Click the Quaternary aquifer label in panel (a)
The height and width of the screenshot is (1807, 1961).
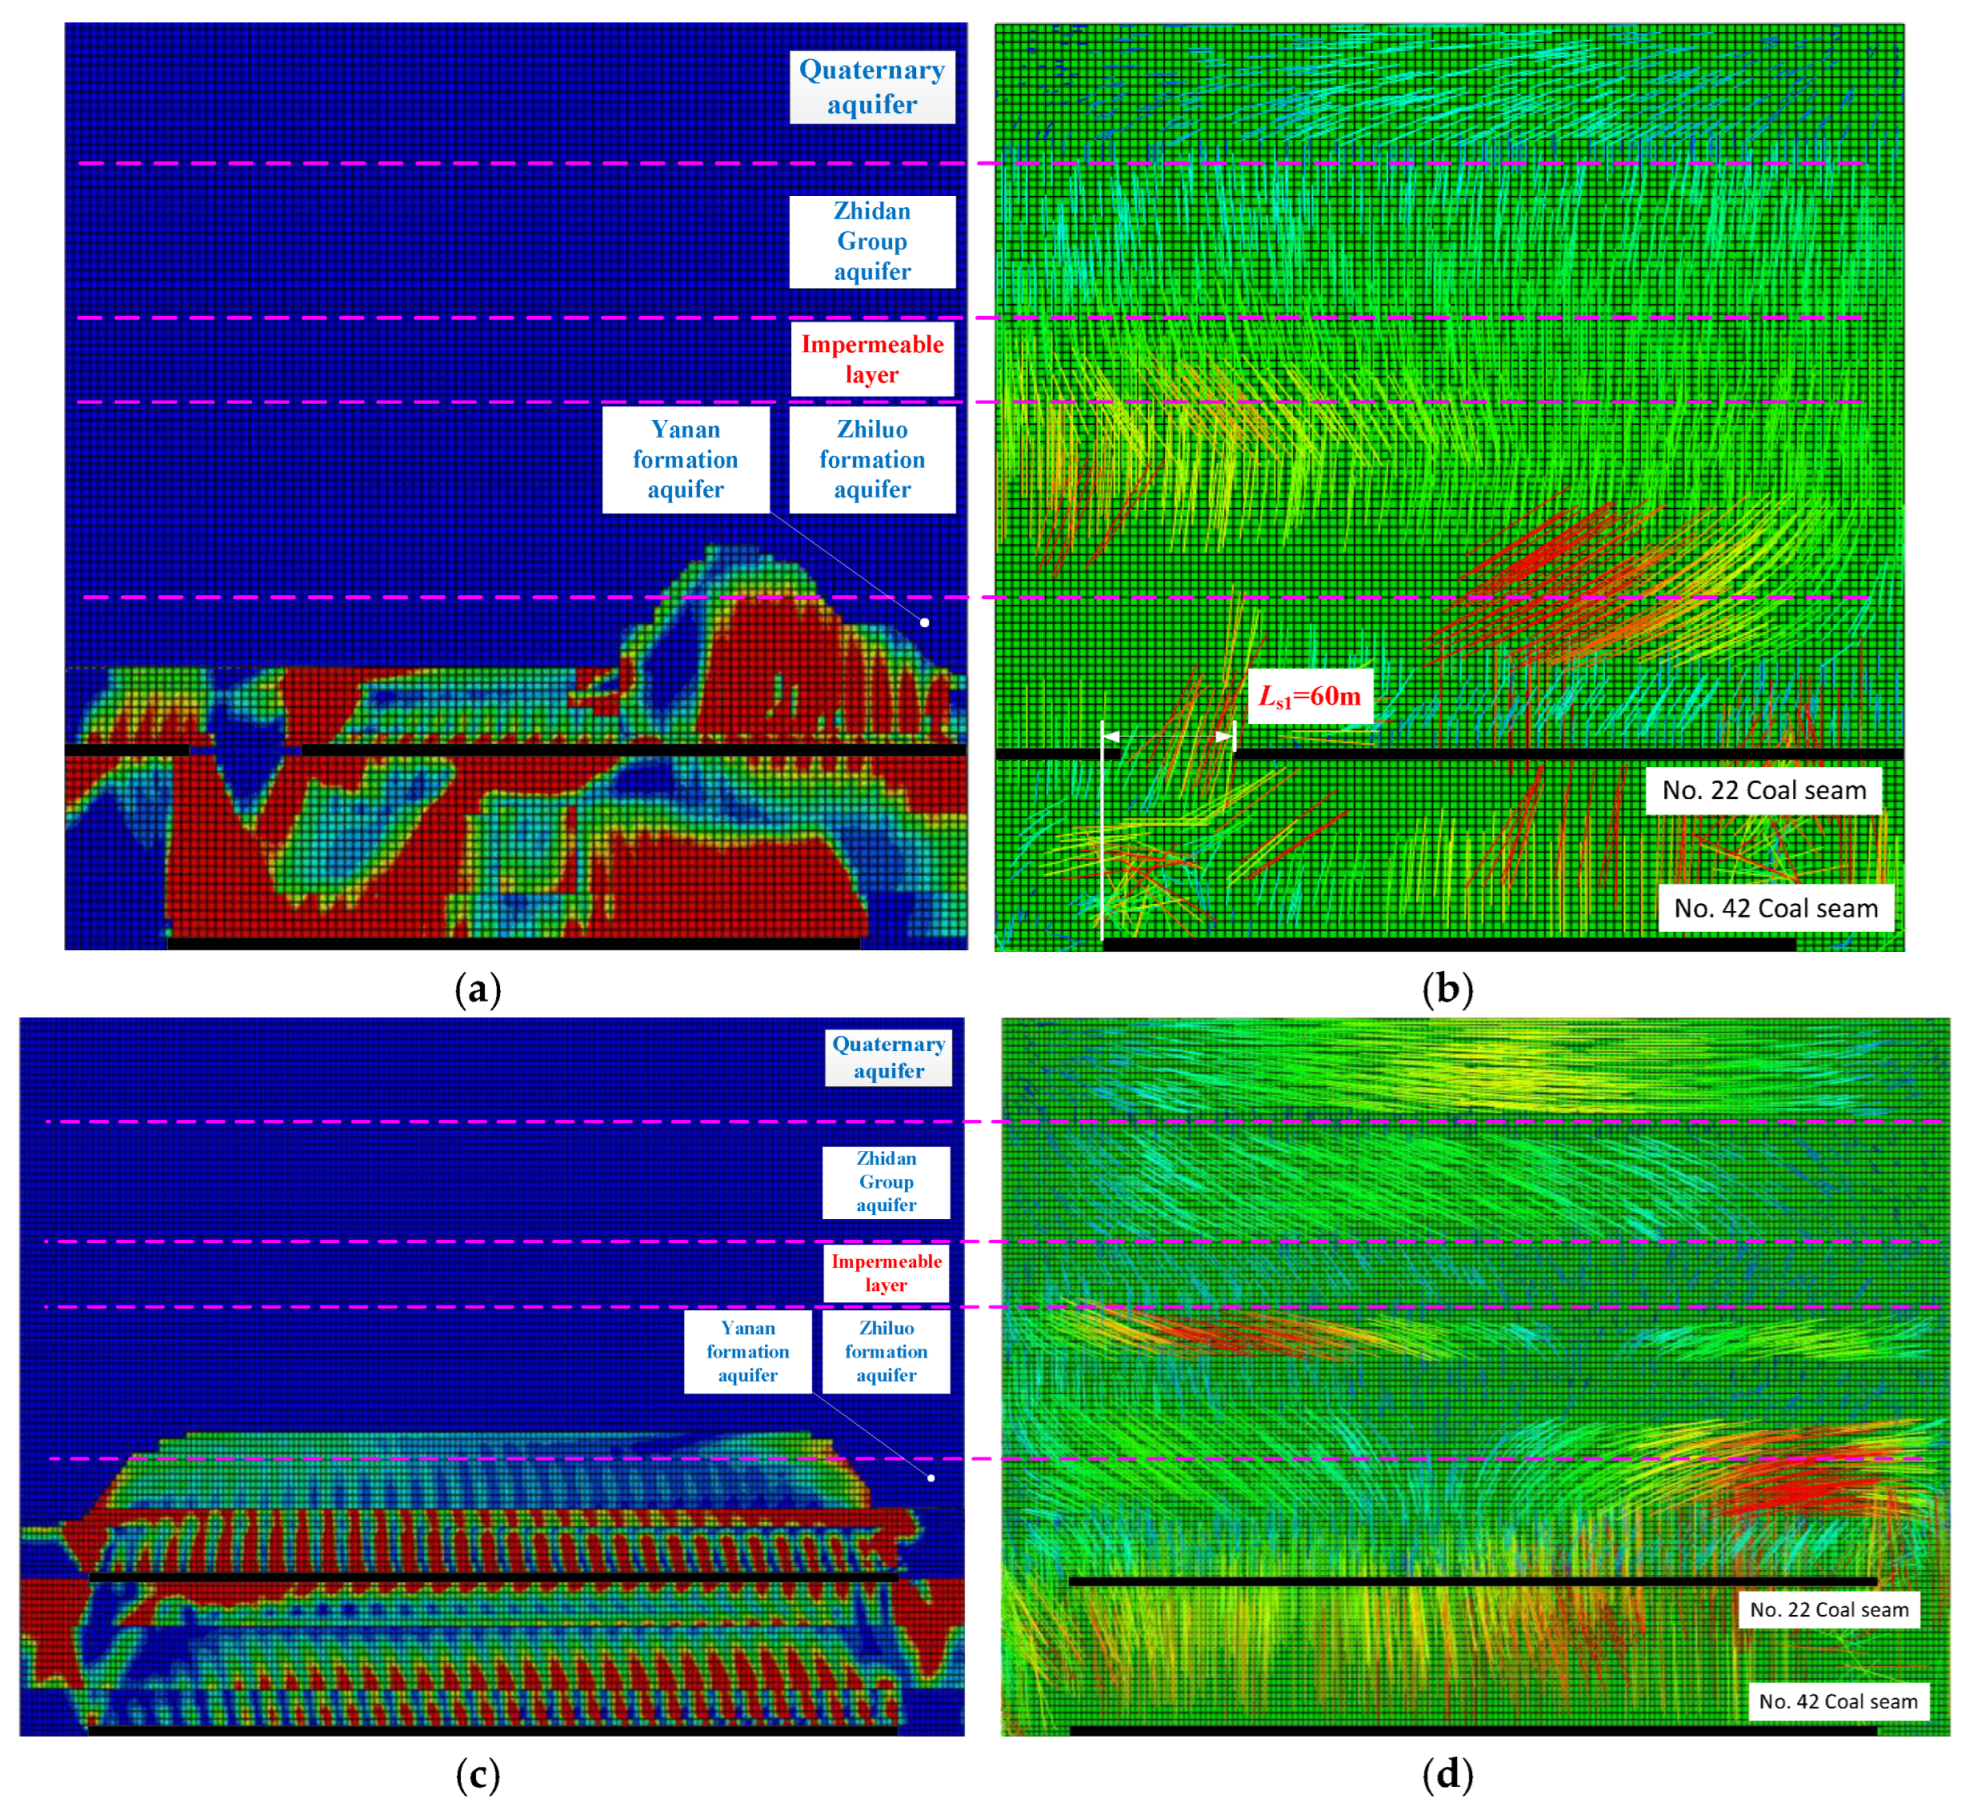tap(871, 87)
